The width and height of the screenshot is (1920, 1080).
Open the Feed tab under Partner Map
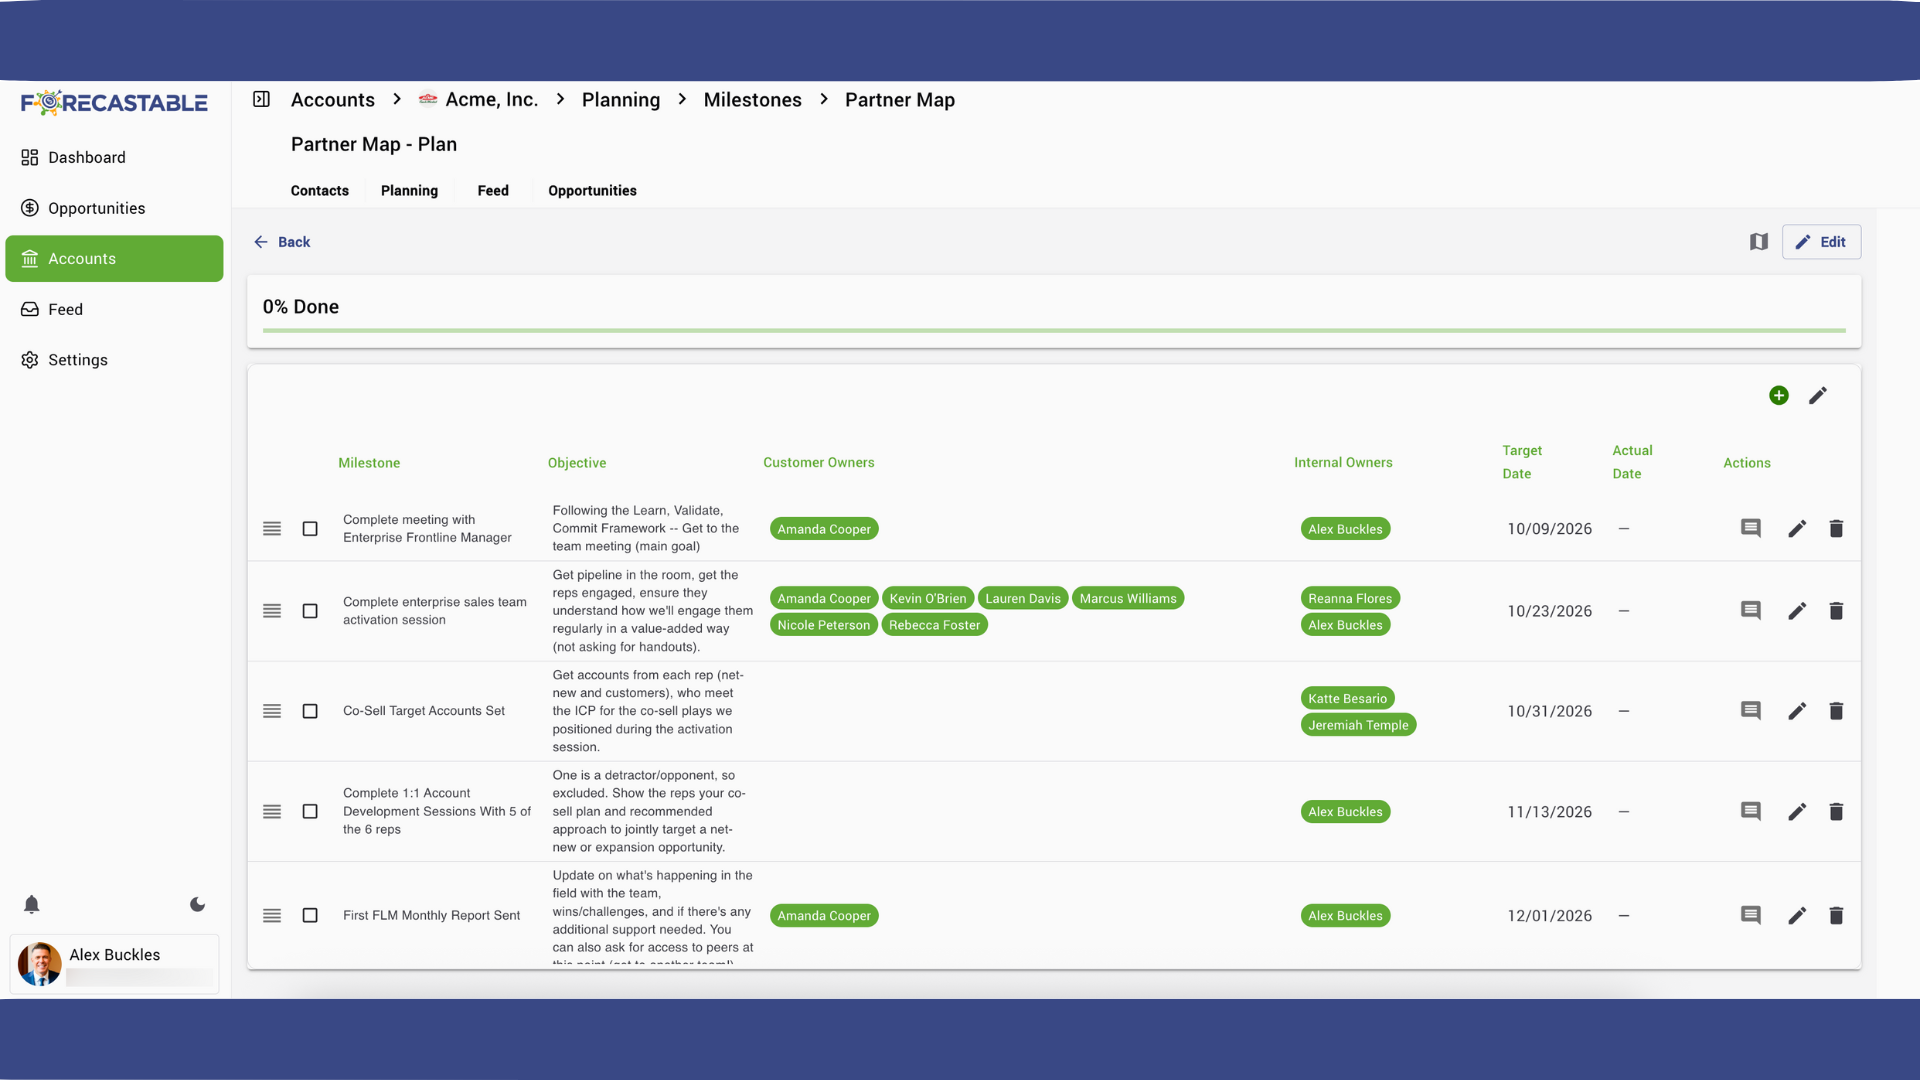(x=493, y=191)
